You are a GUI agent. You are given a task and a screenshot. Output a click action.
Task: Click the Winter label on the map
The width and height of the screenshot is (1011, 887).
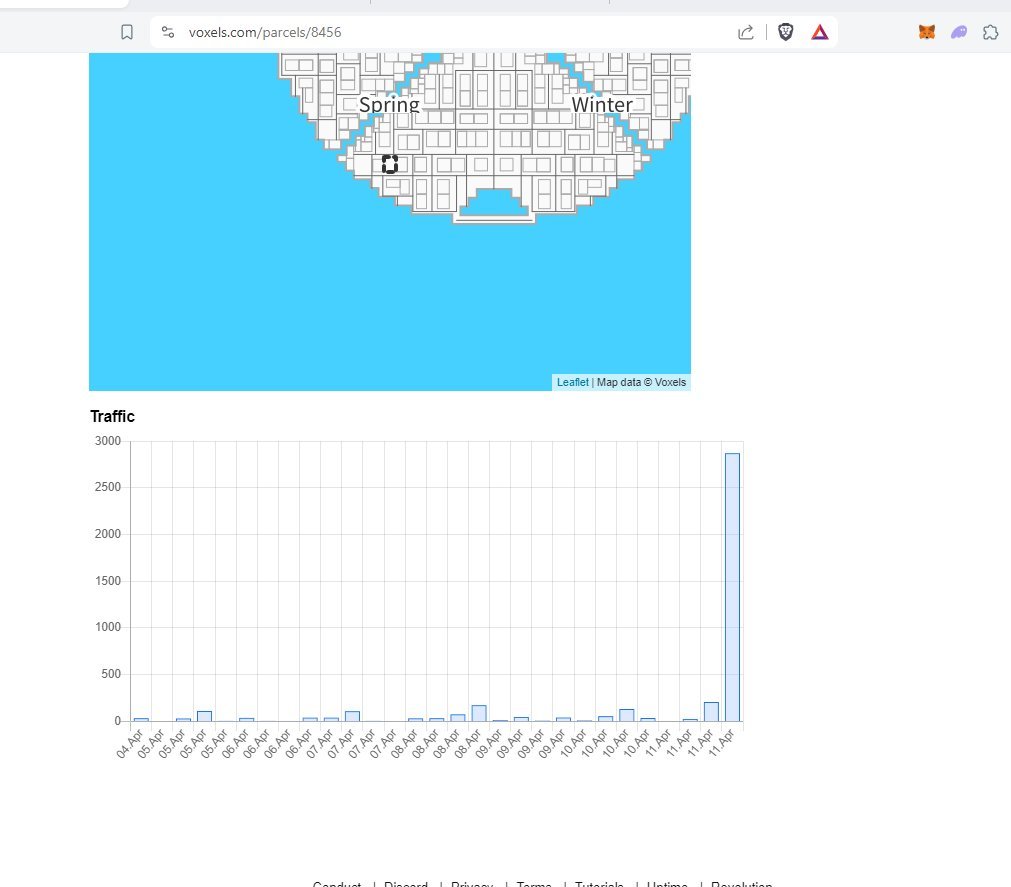[602, 104]
